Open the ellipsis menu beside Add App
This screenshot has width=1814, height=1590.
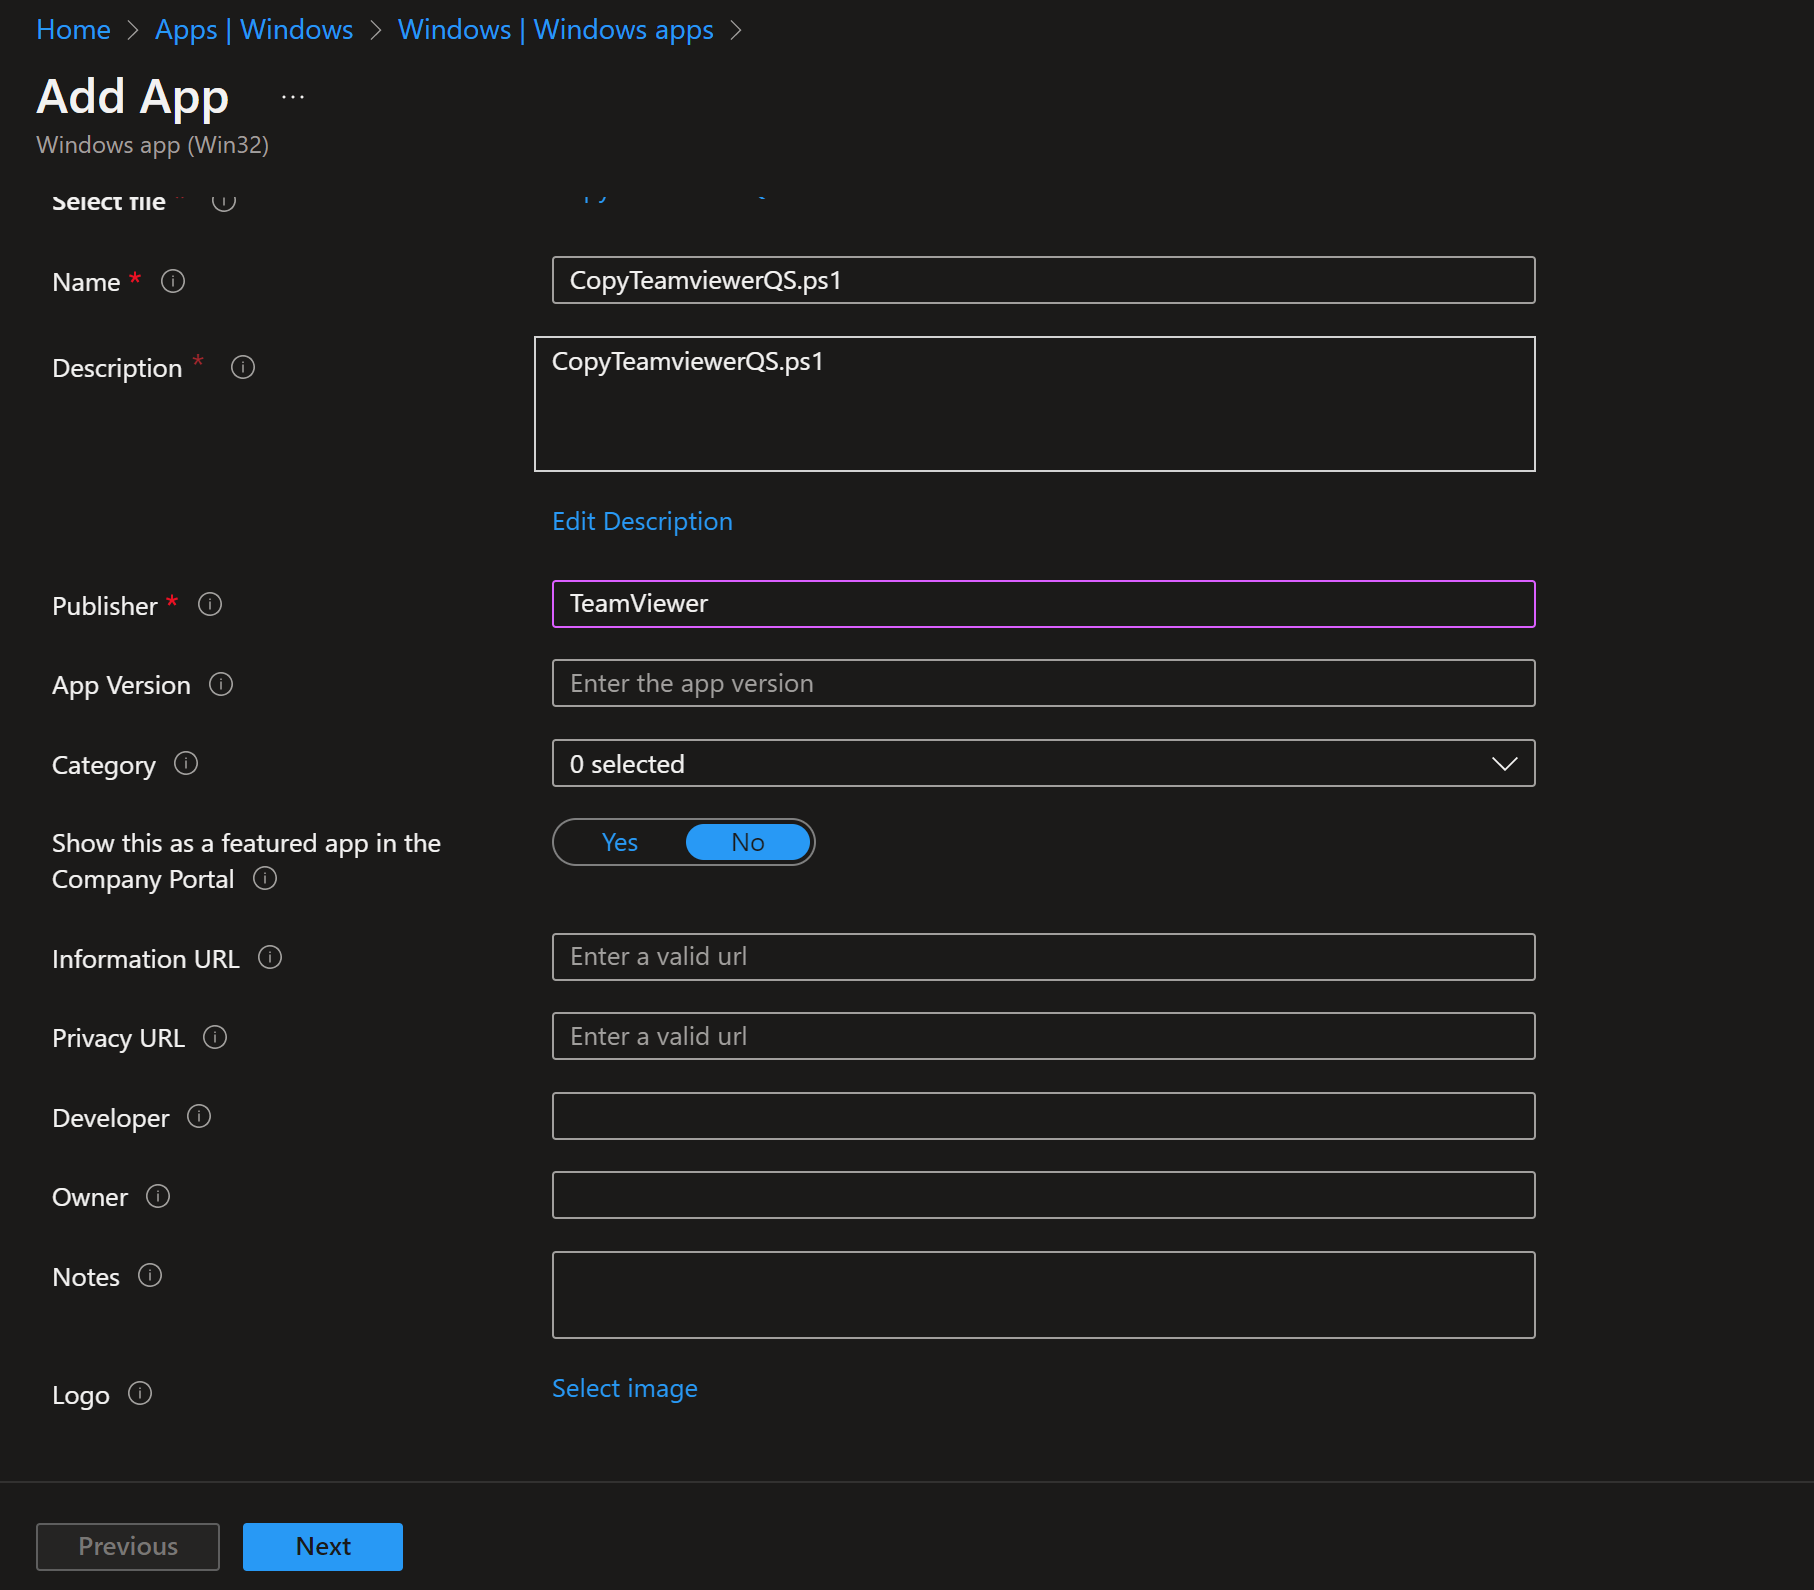(292, 95)
